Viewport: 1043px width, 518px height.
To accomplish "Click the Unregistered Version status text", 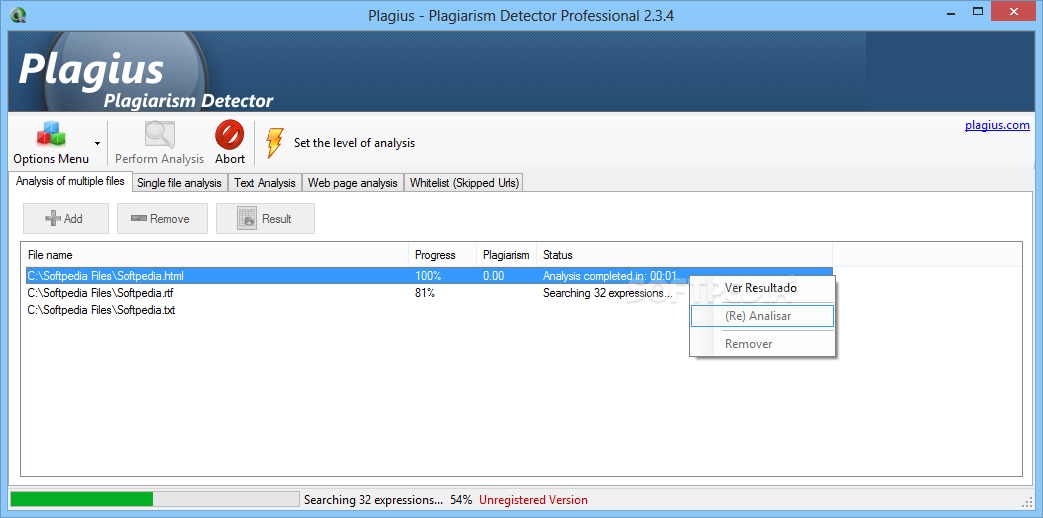I will tap(533, 500).
